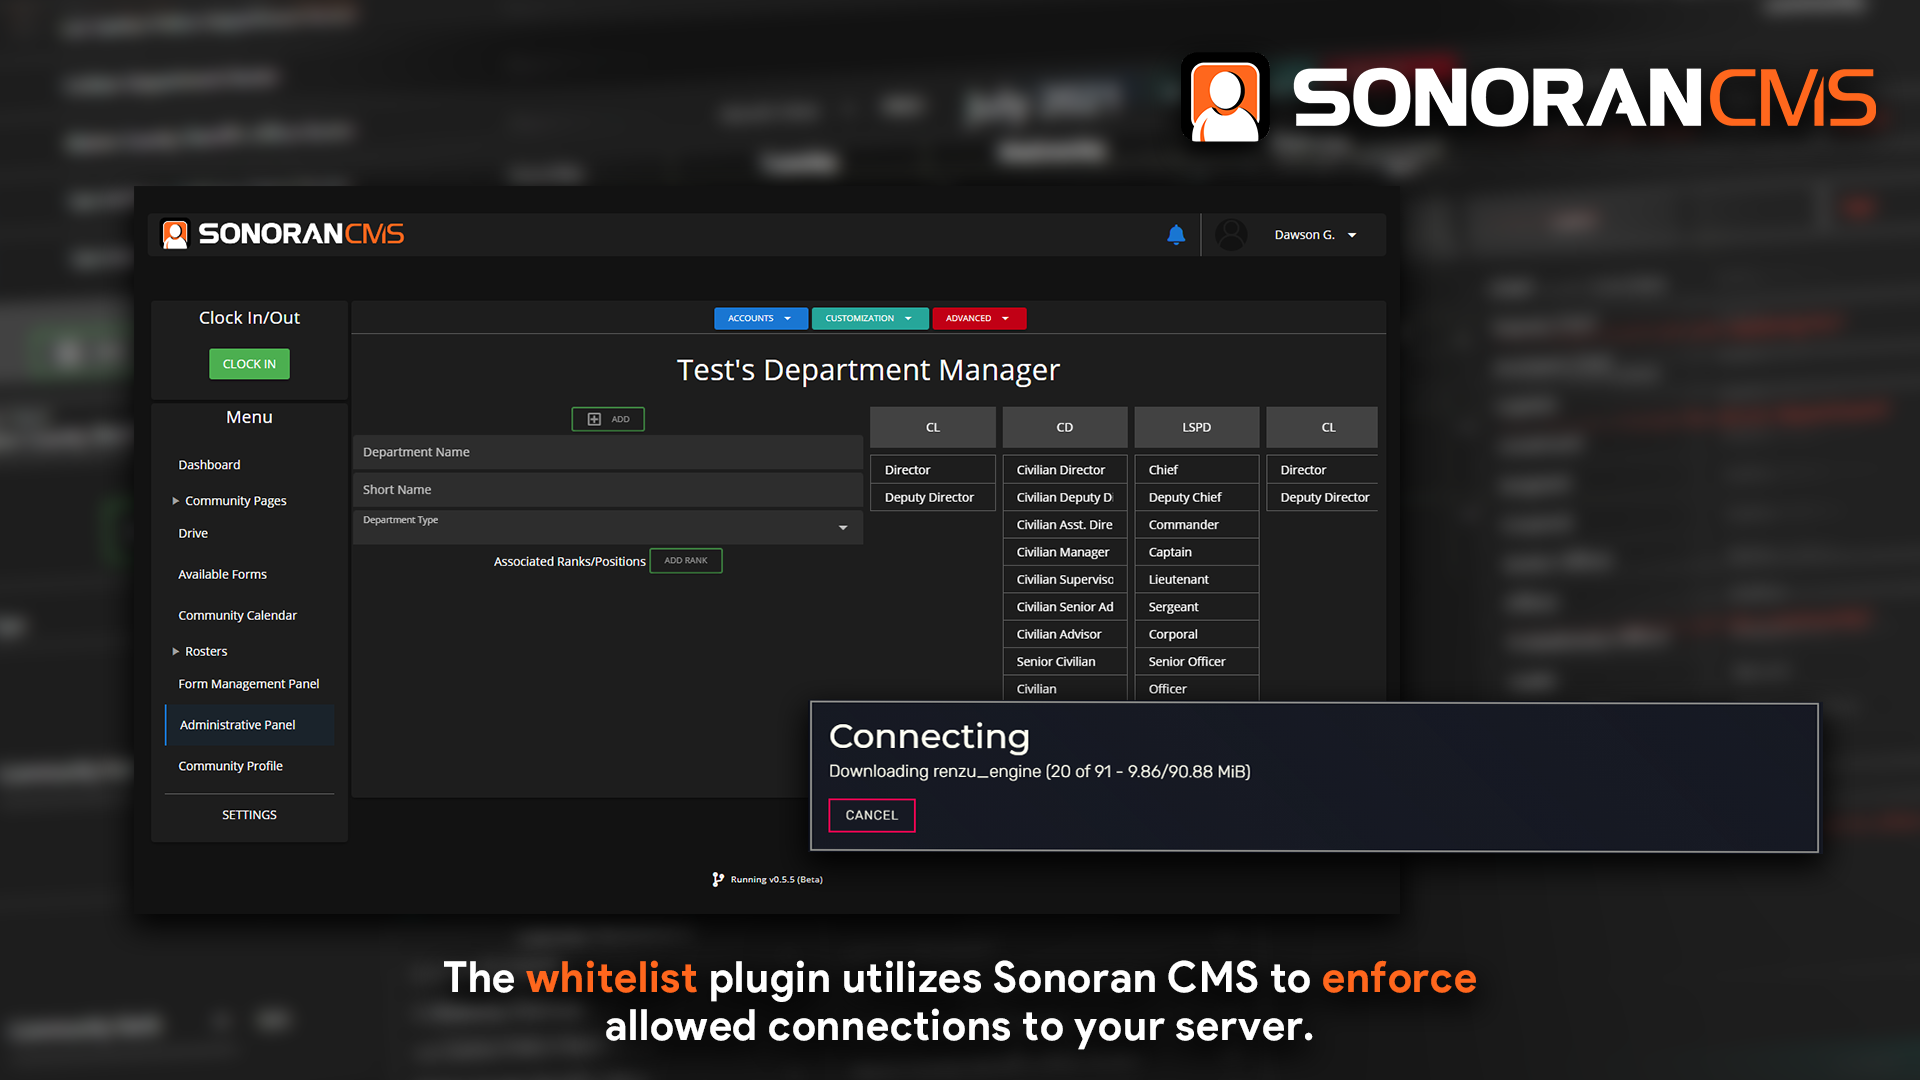Viewport: 1920px width, 1080px height.
Task: Select the CD department header
Action: click(1065, 427)
